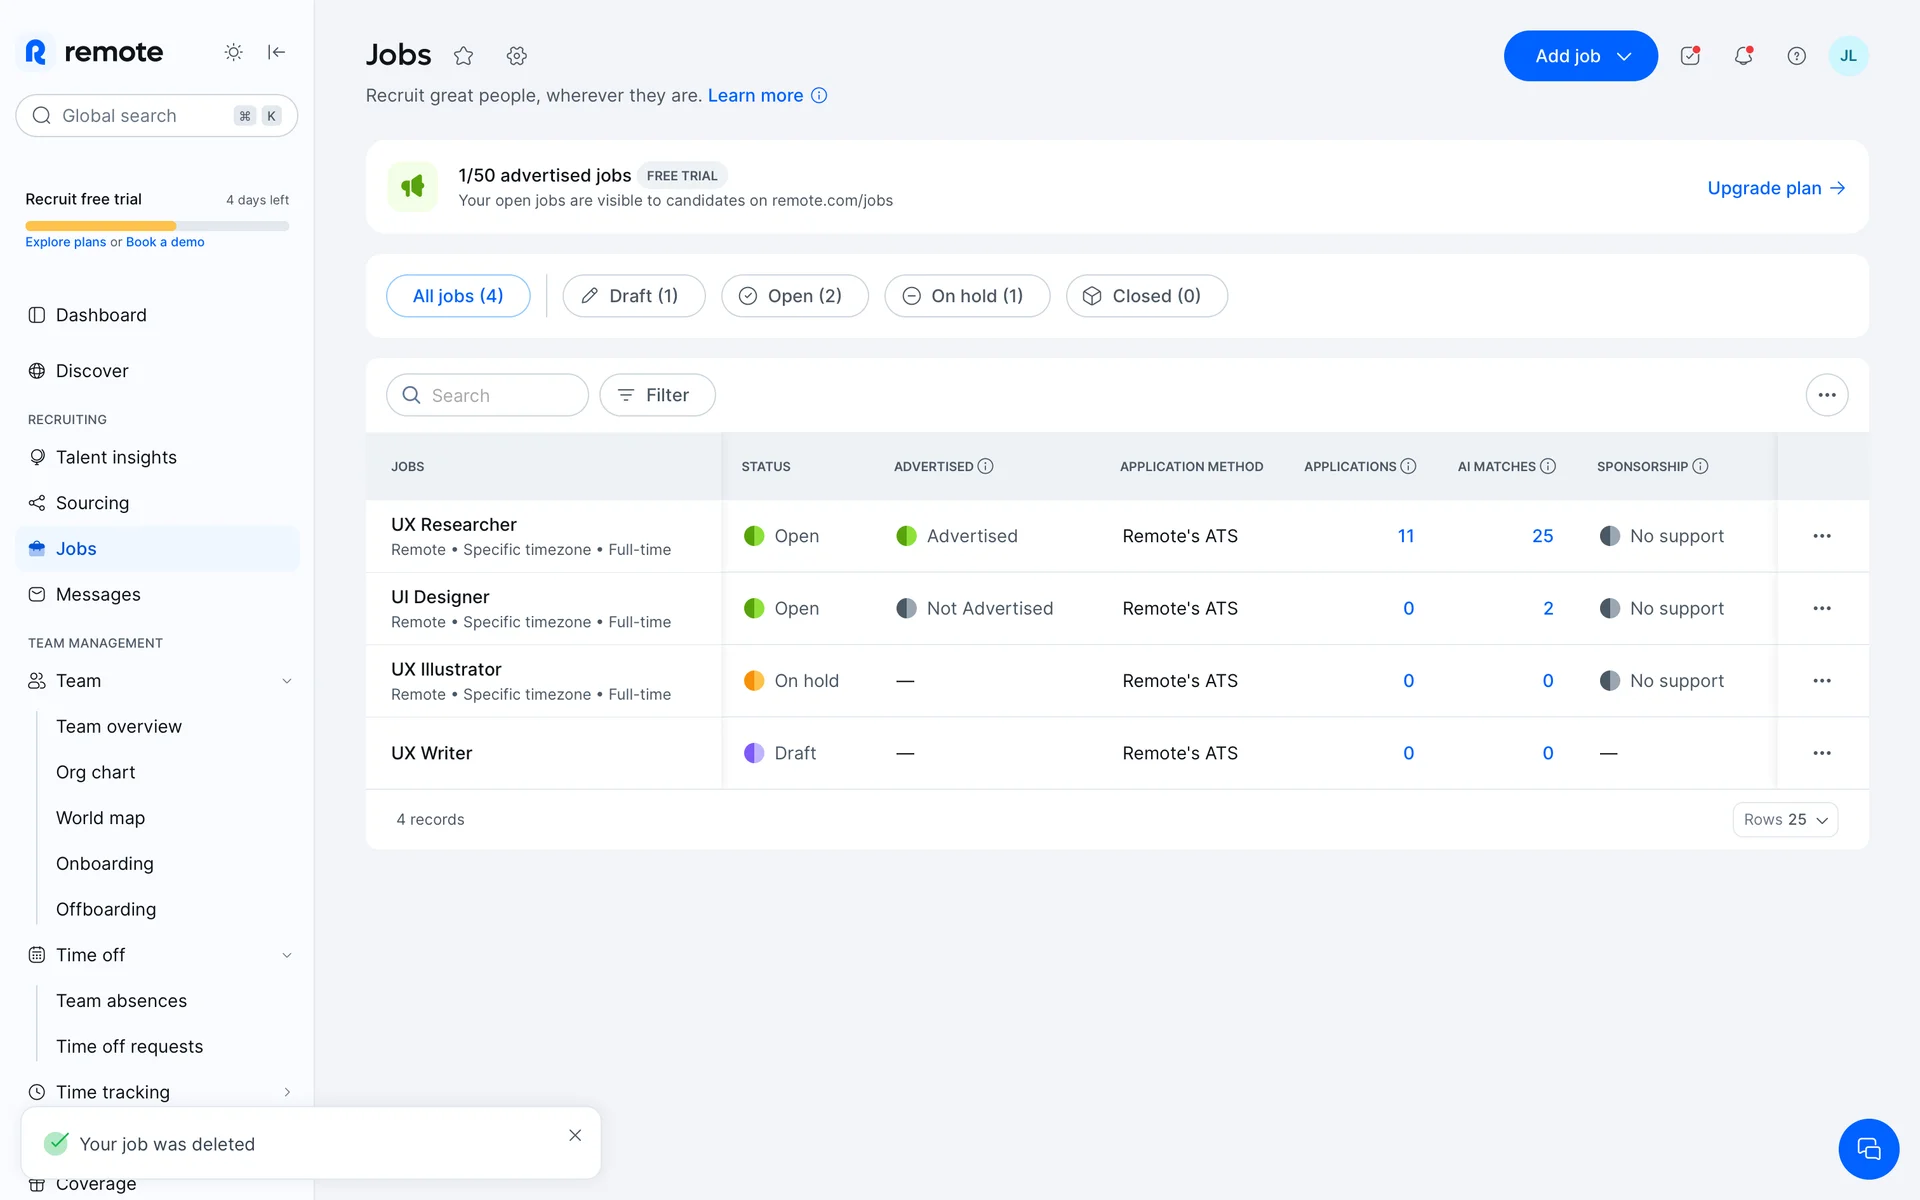This screenshot has height=1200, width=1920.
Task: Toggle light/dark theme sun icon
Action: coord(233,52)
